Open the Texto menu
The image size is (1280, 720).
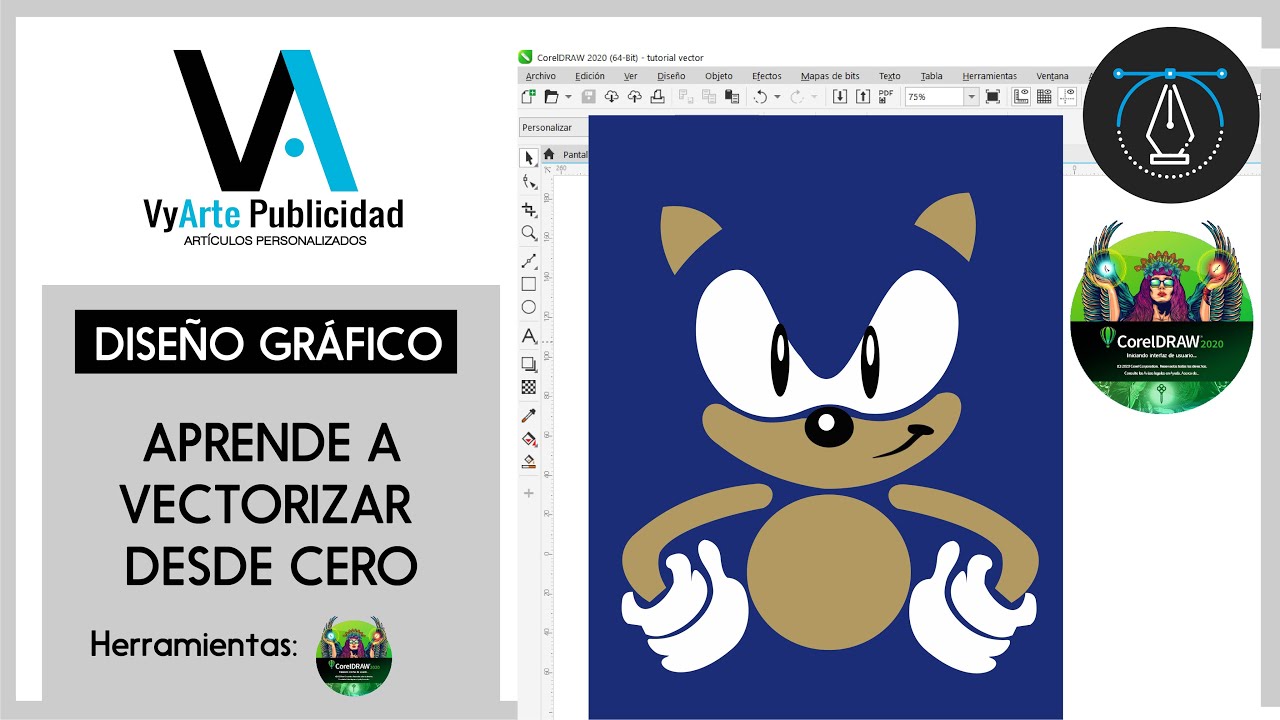[x=890, y=76]
